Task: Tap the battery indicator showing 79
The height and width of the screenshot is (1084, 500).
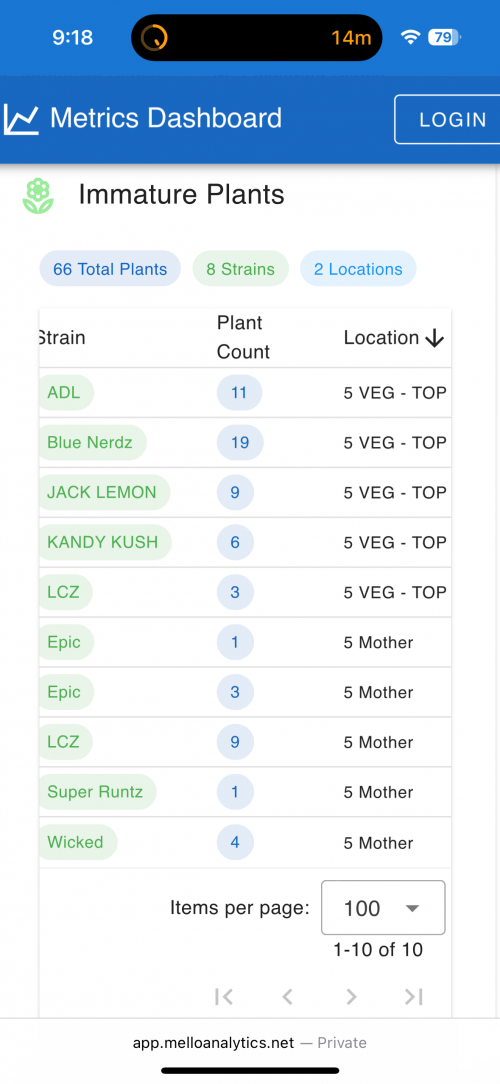Action: point(444,37)
